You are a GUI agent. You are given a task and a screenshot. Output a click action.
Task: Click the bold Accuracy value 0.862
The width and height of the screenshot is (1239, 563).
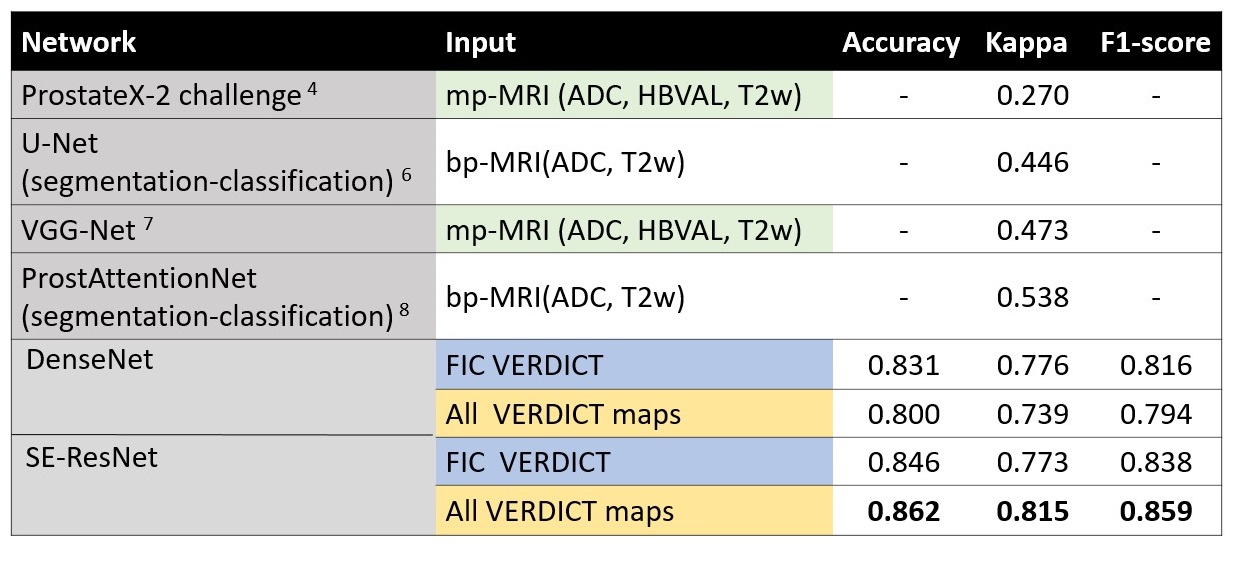pos(903,512)
